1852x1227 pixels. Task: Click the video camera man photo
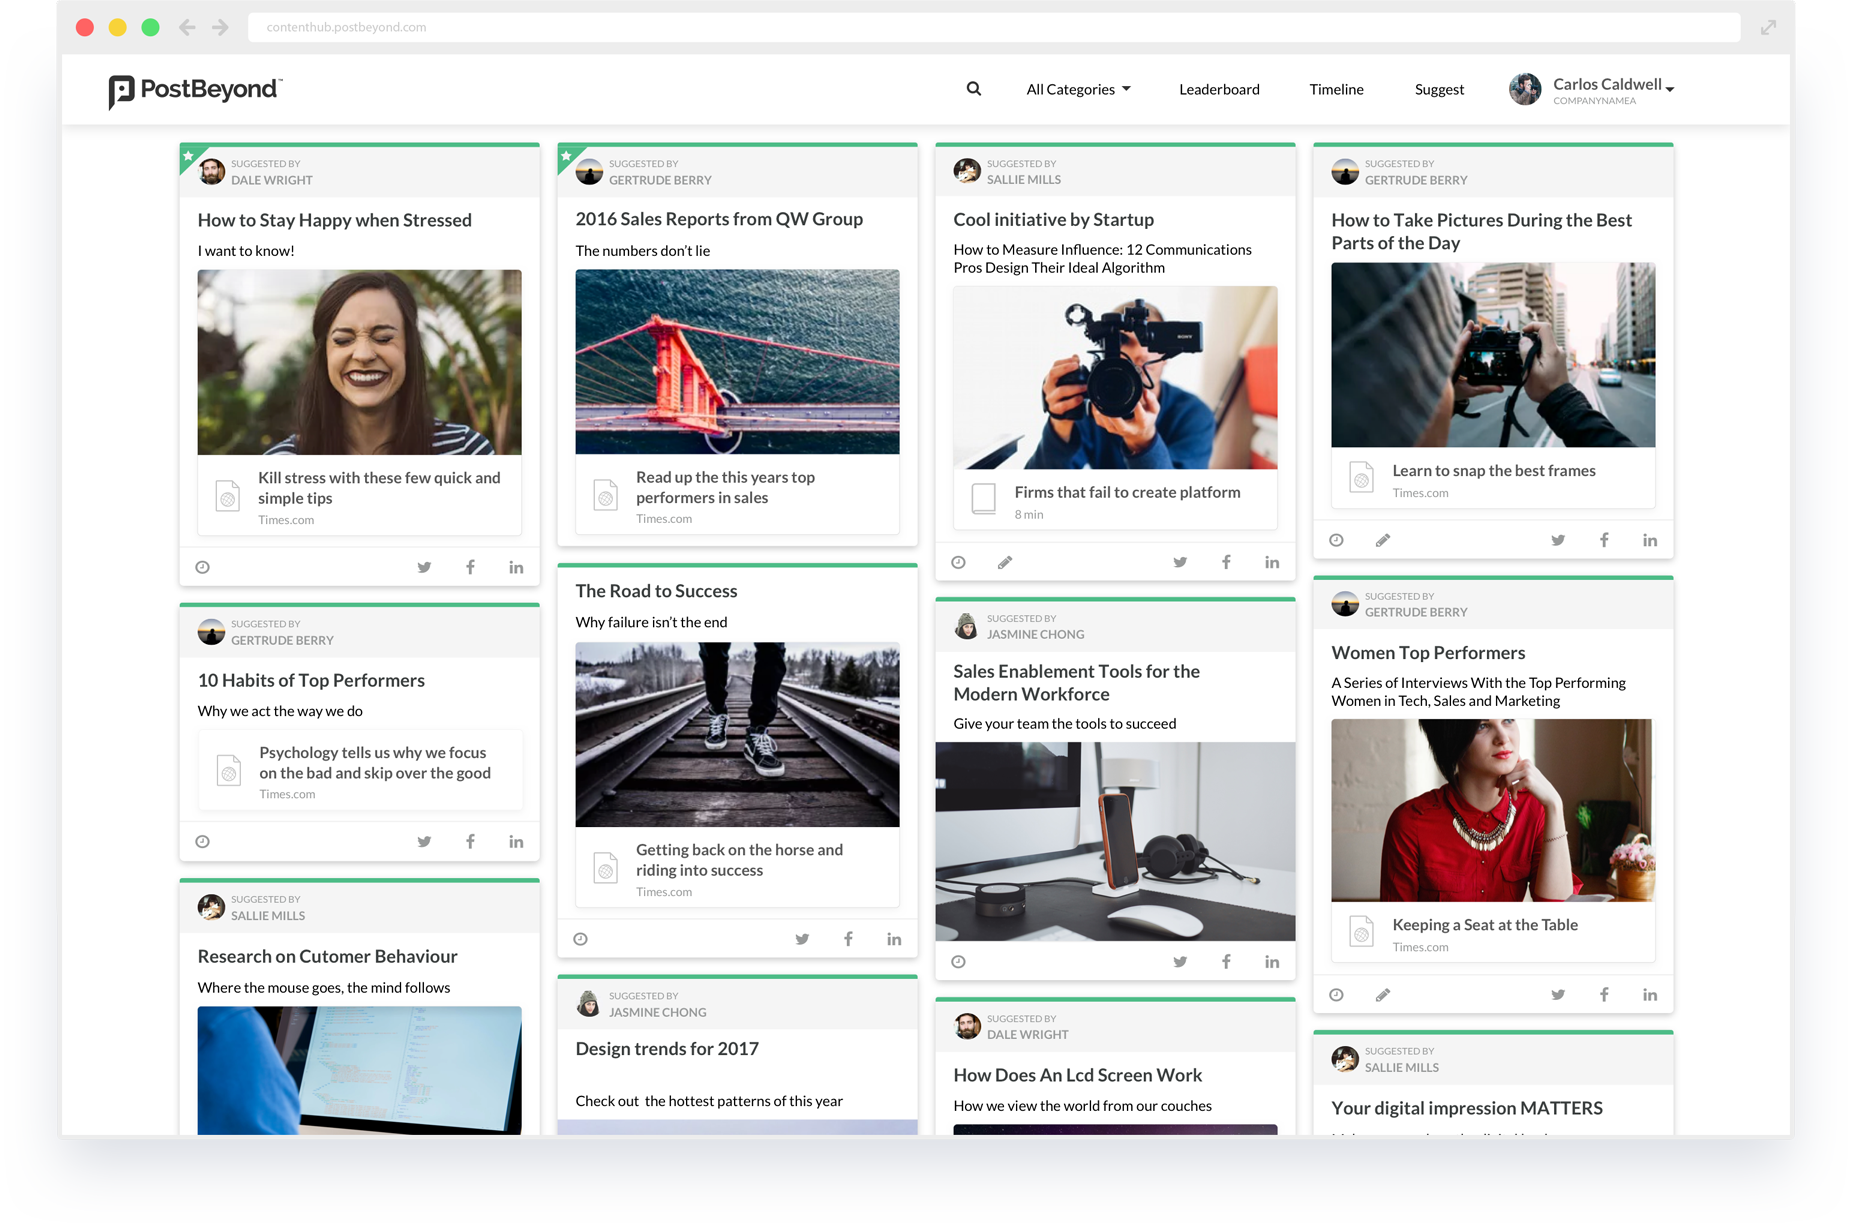1115,378
